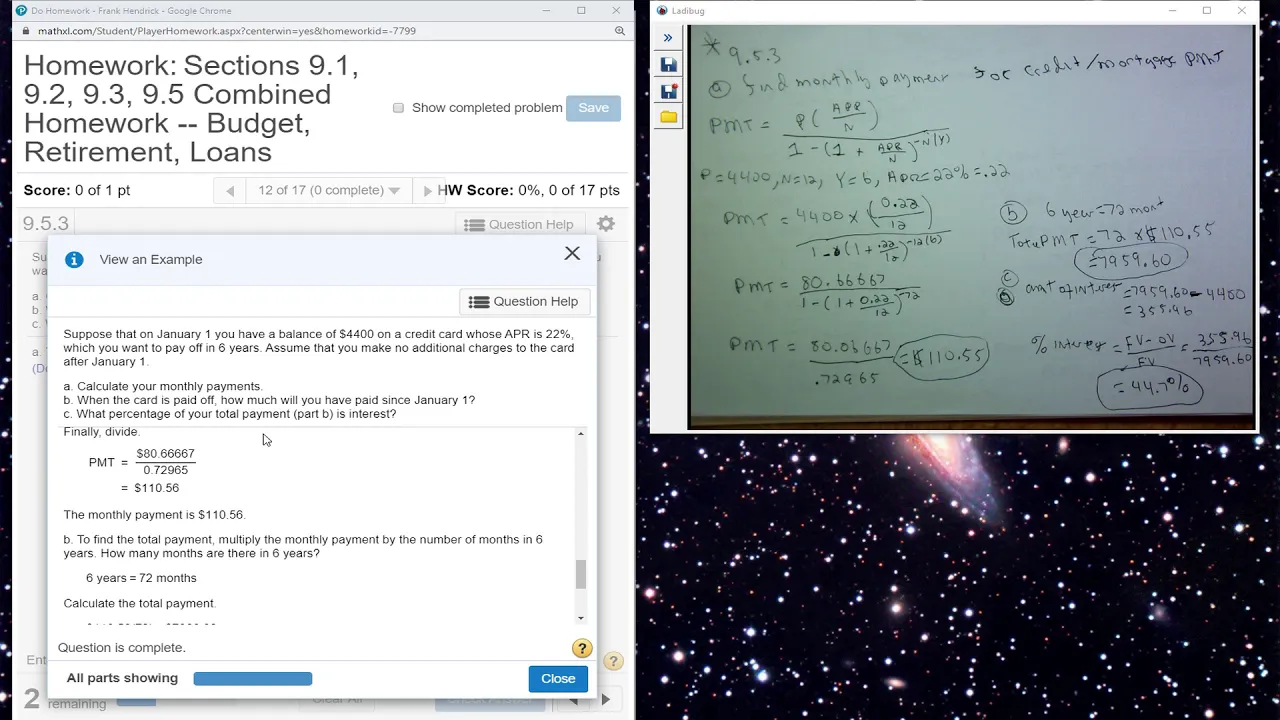1280x720 pixels.
Task: Click the '$80.66667' numerator in formula
Action: (x=165, y=454)
